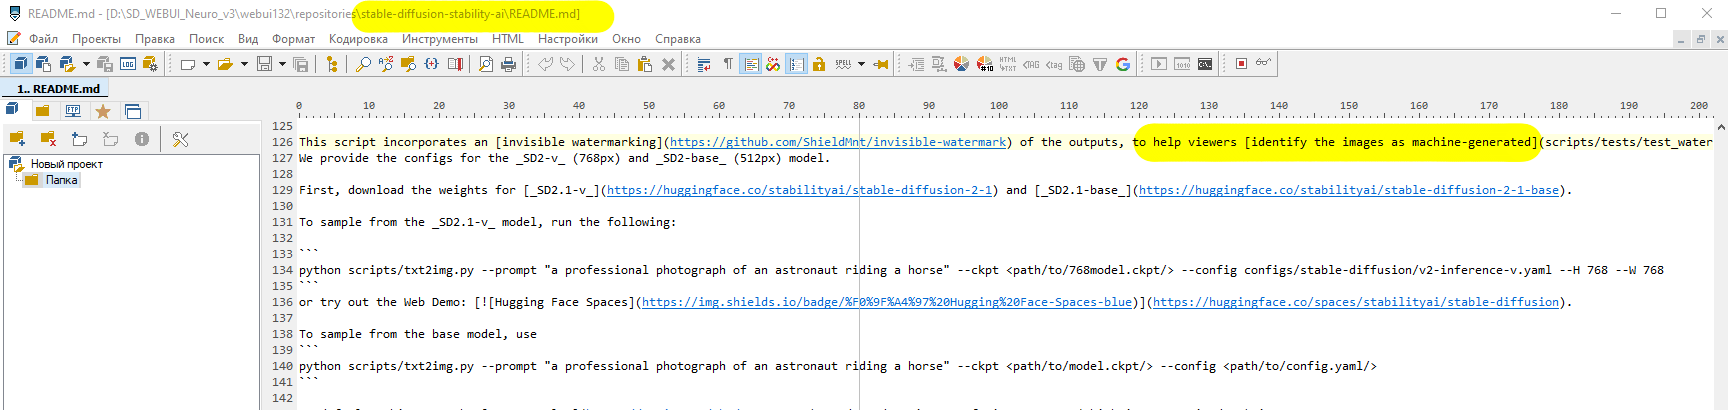Click the Find magnifier icon

click(363, 64)
